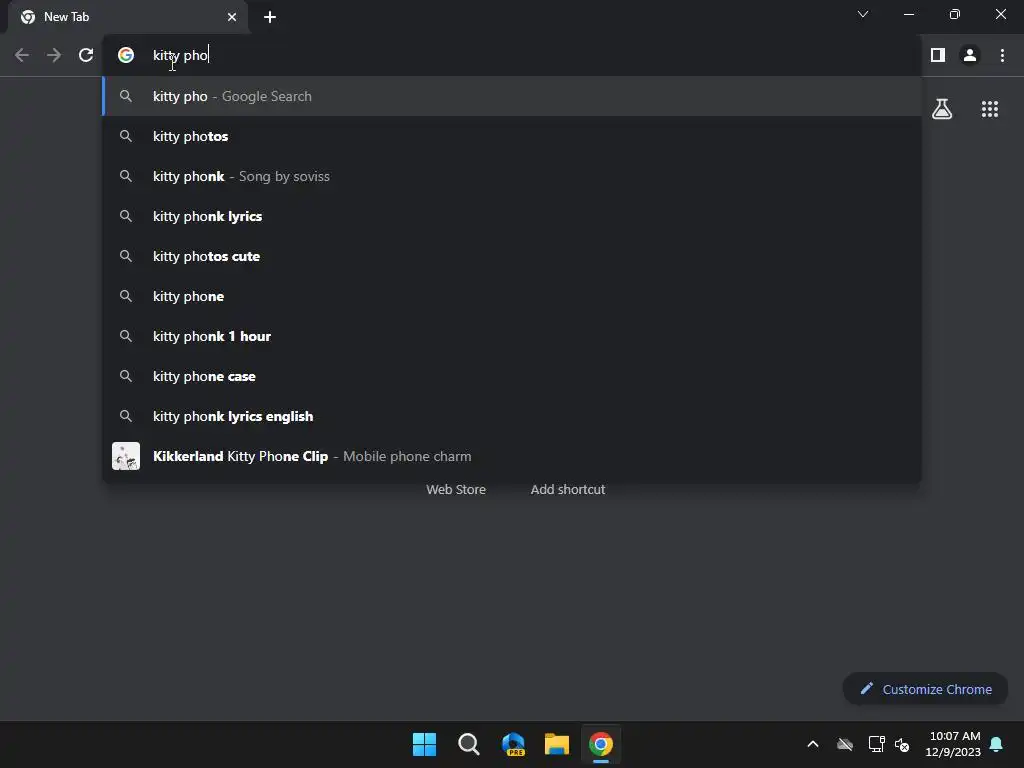Open the side panel icon
The width and height of the screenshot is (1024, 768).
[x=938, y=56]
